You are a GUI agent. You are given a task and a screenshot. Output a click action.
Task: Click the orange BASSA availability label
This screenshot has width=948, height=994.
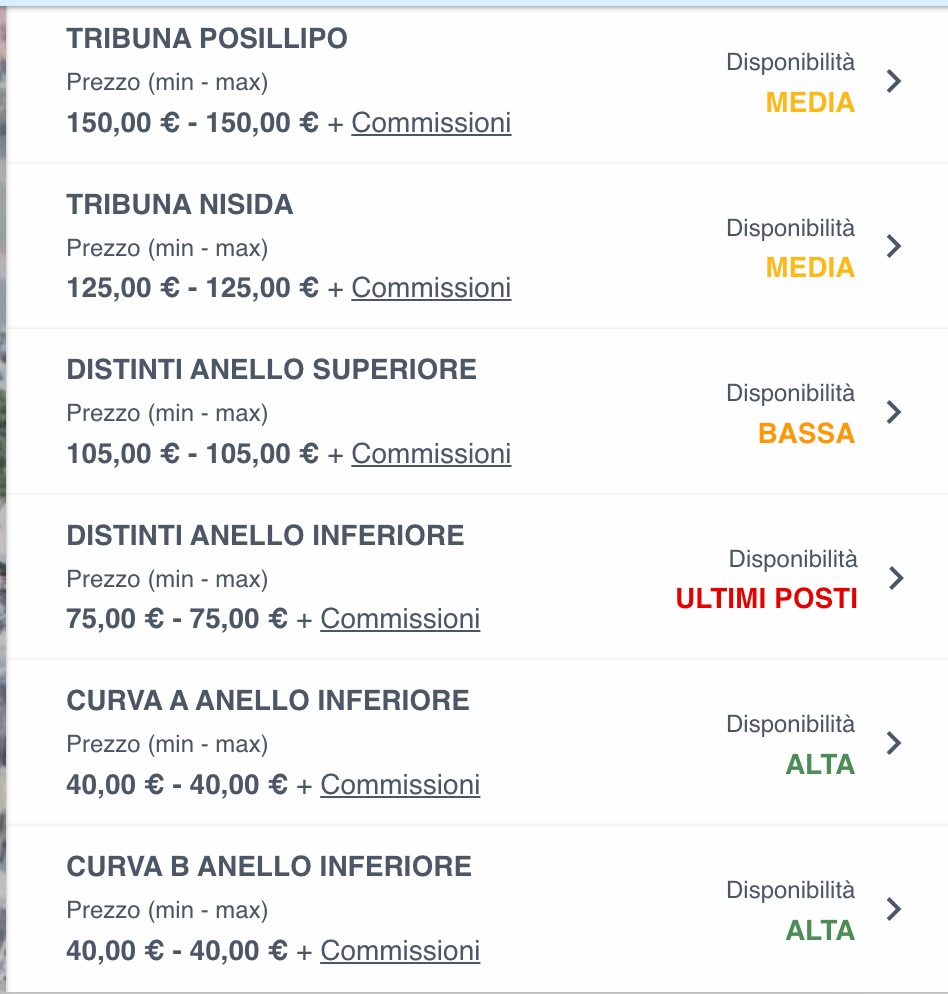pos(806,434)
